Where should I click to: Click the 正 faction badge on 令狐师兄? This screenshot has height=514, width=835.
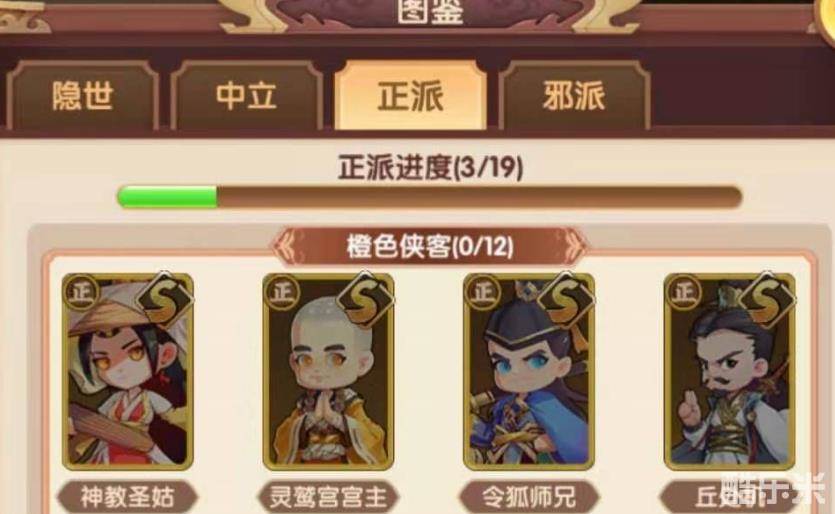point(483,292)
